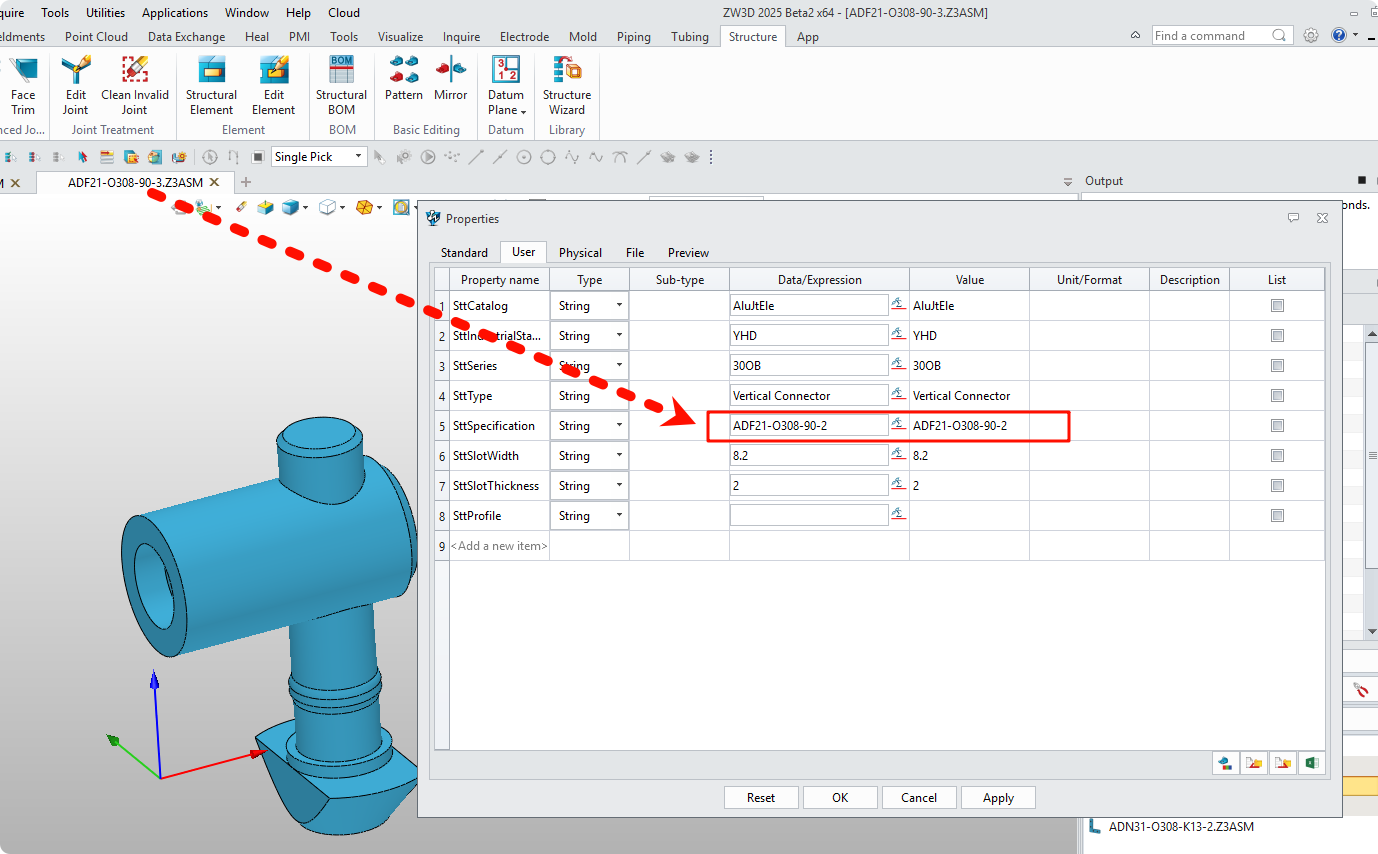Open the Utilities menu
Image resolution: width=1378 pixels, height=854 pixels.
105,13
